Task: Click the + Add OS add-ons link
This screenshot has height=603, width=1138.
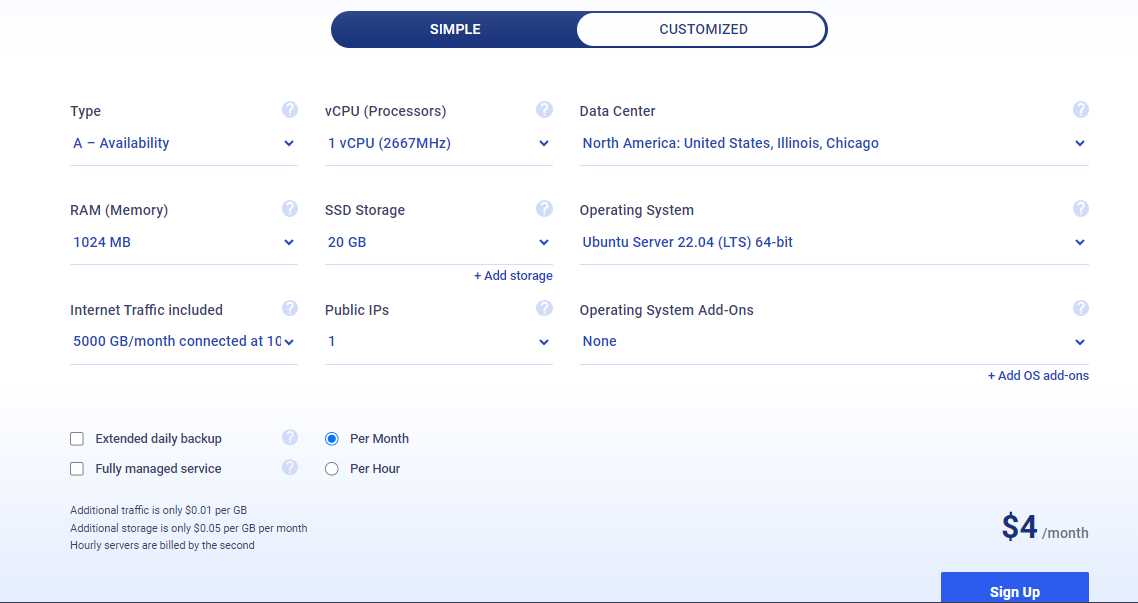Action: pyautogui.click(x=1038, y=376)
